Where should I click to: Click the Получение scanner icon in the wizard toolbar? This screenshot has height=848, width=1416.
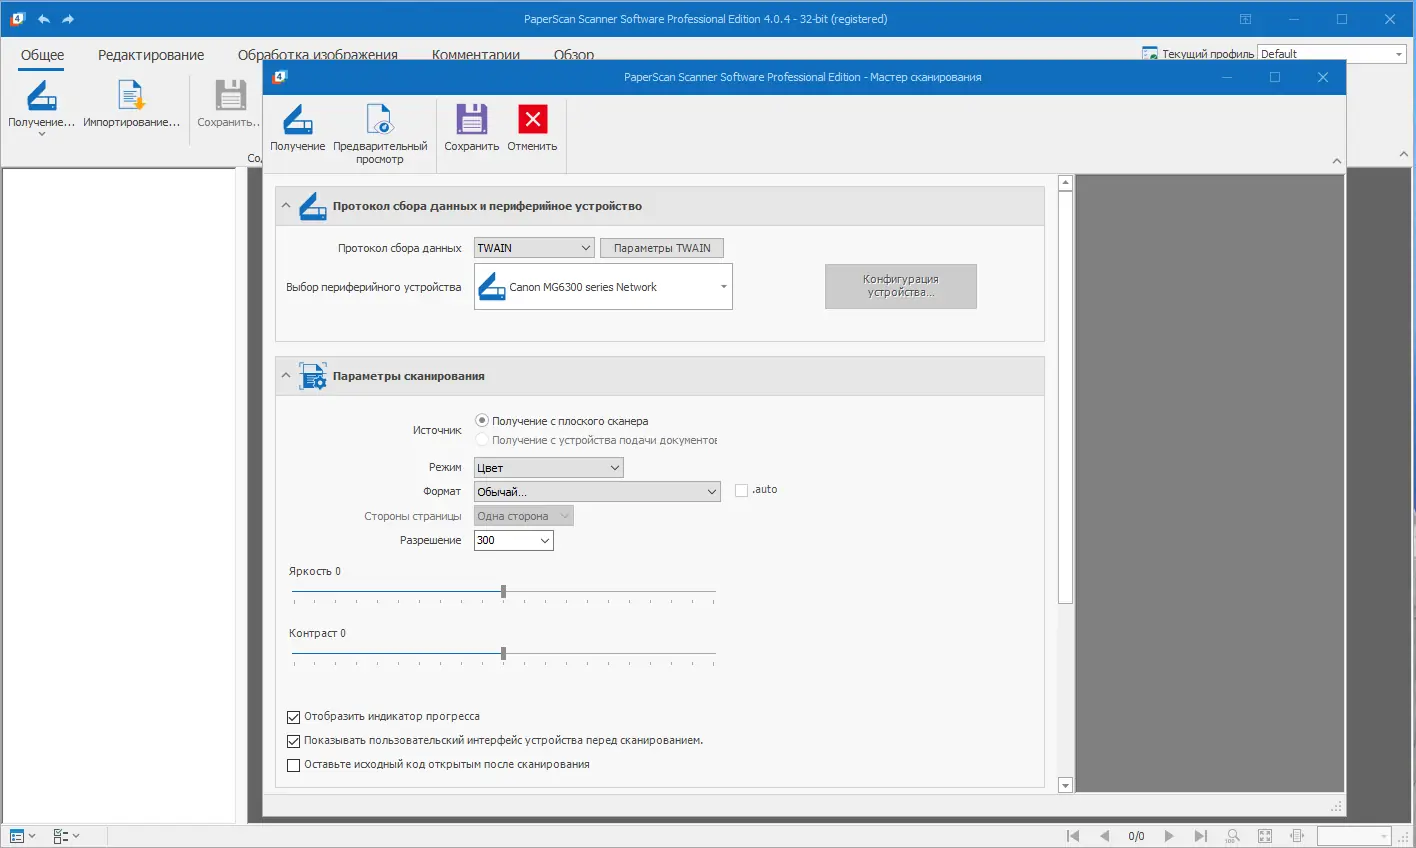pos(298,120)
